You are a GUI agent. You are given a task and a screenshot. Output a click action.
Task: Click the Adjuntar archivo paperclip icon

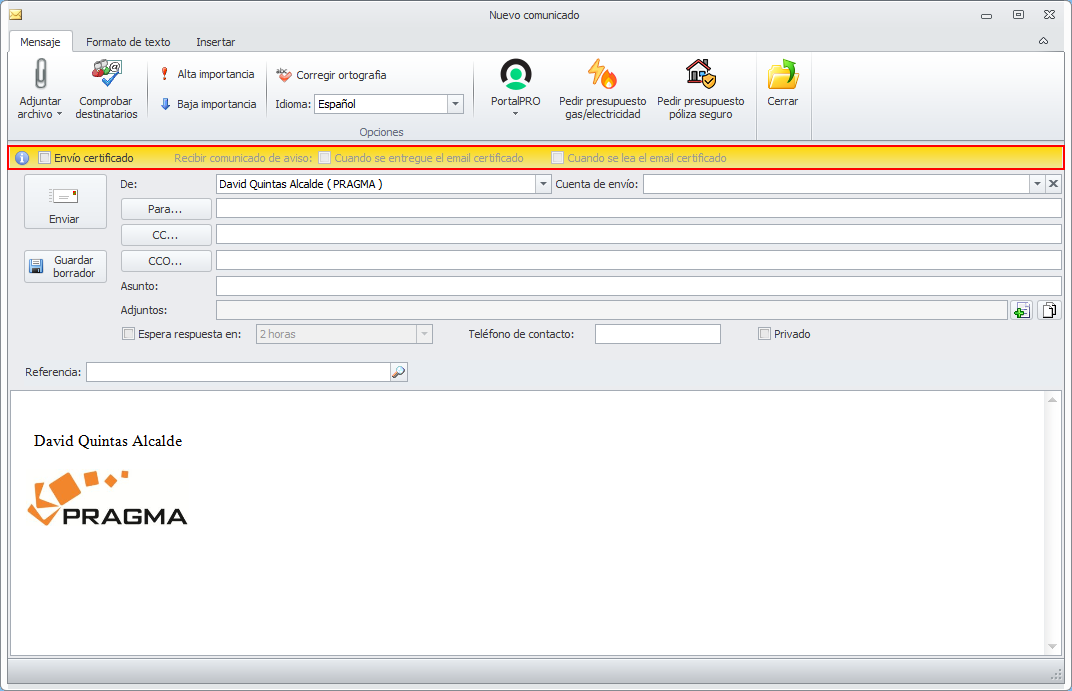(x=40, y=75)
